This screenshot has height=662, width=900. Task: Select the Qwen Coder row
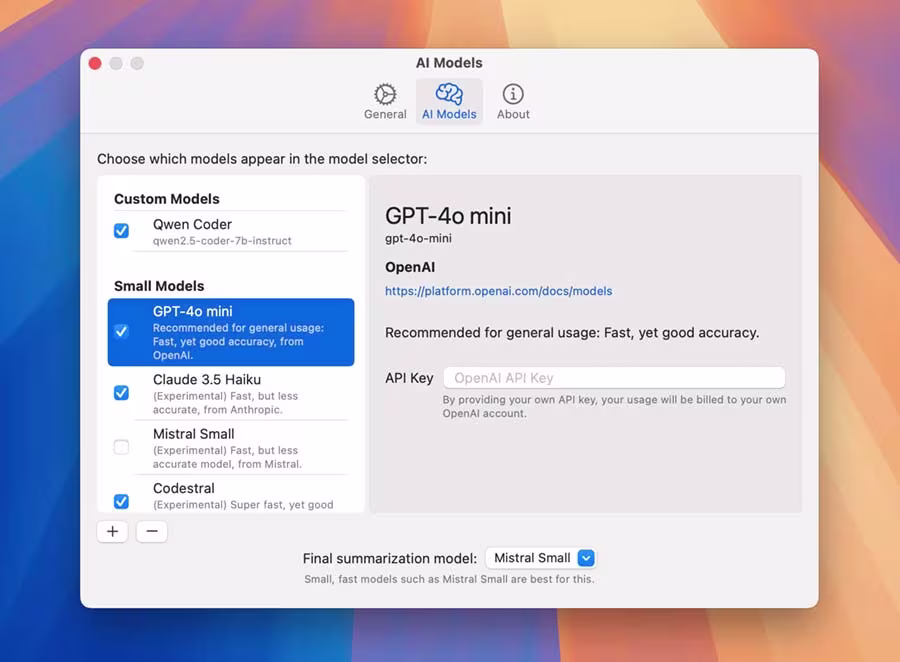click(x=231, y=231)
